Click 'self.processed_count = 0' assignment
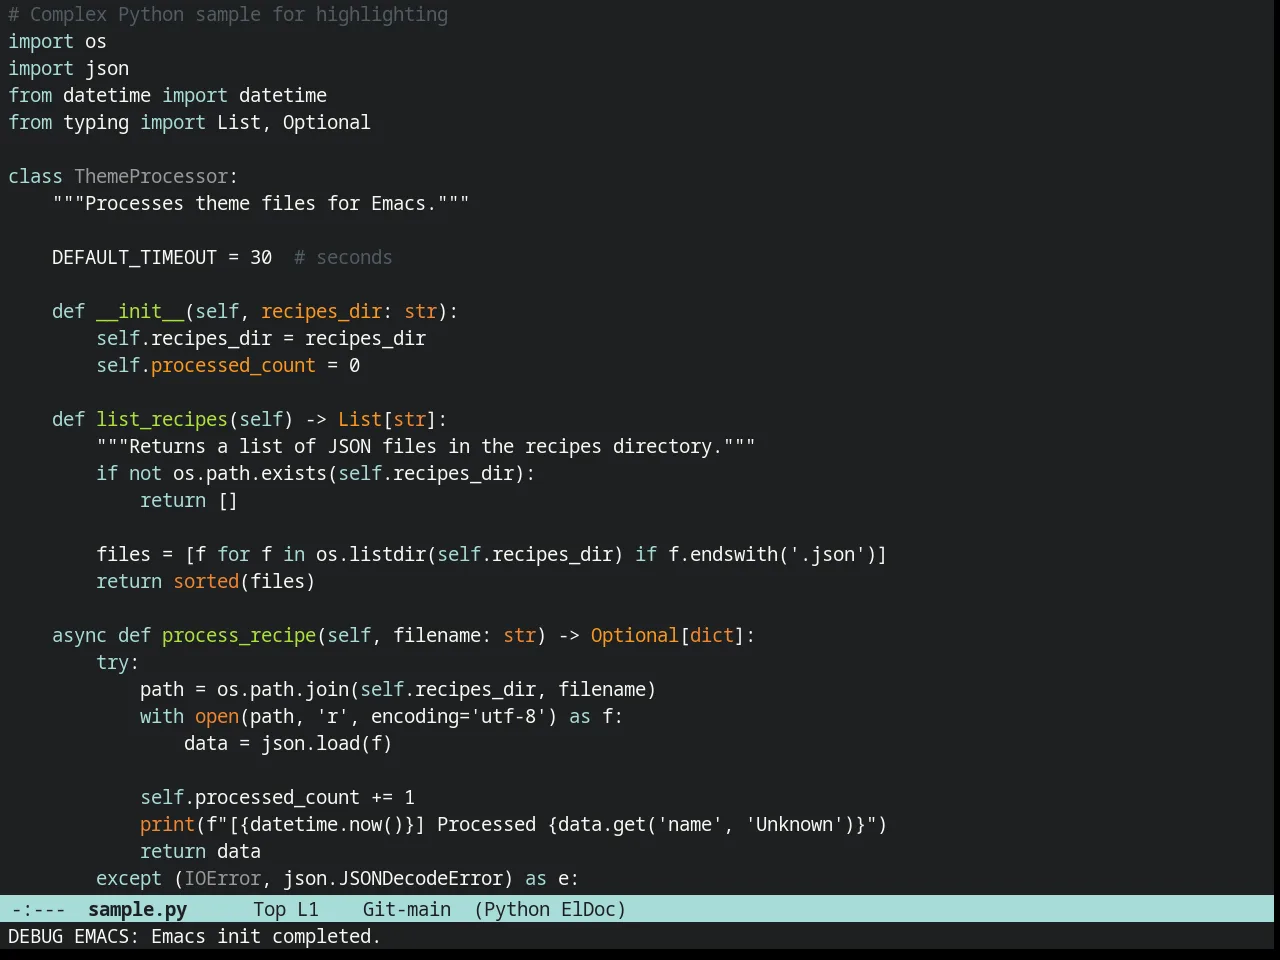Image resolution: width=1280 pixels, height=960 pixels. [228, 365]
